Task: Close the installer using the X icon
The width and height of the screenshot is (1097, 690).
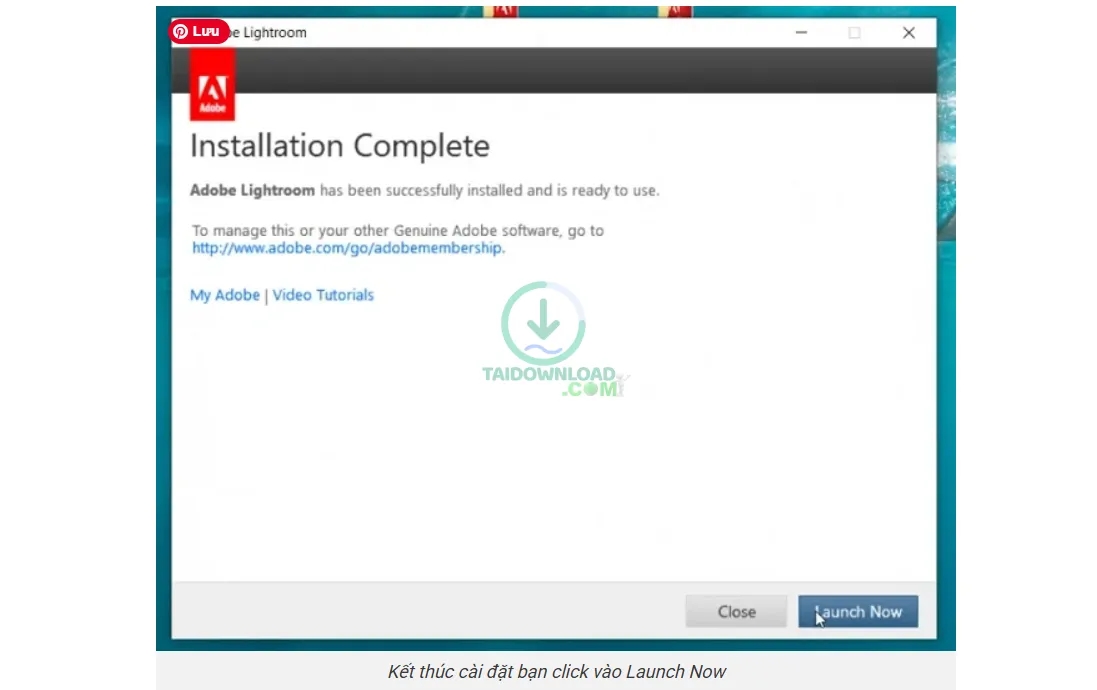Action: pos(908,33)
